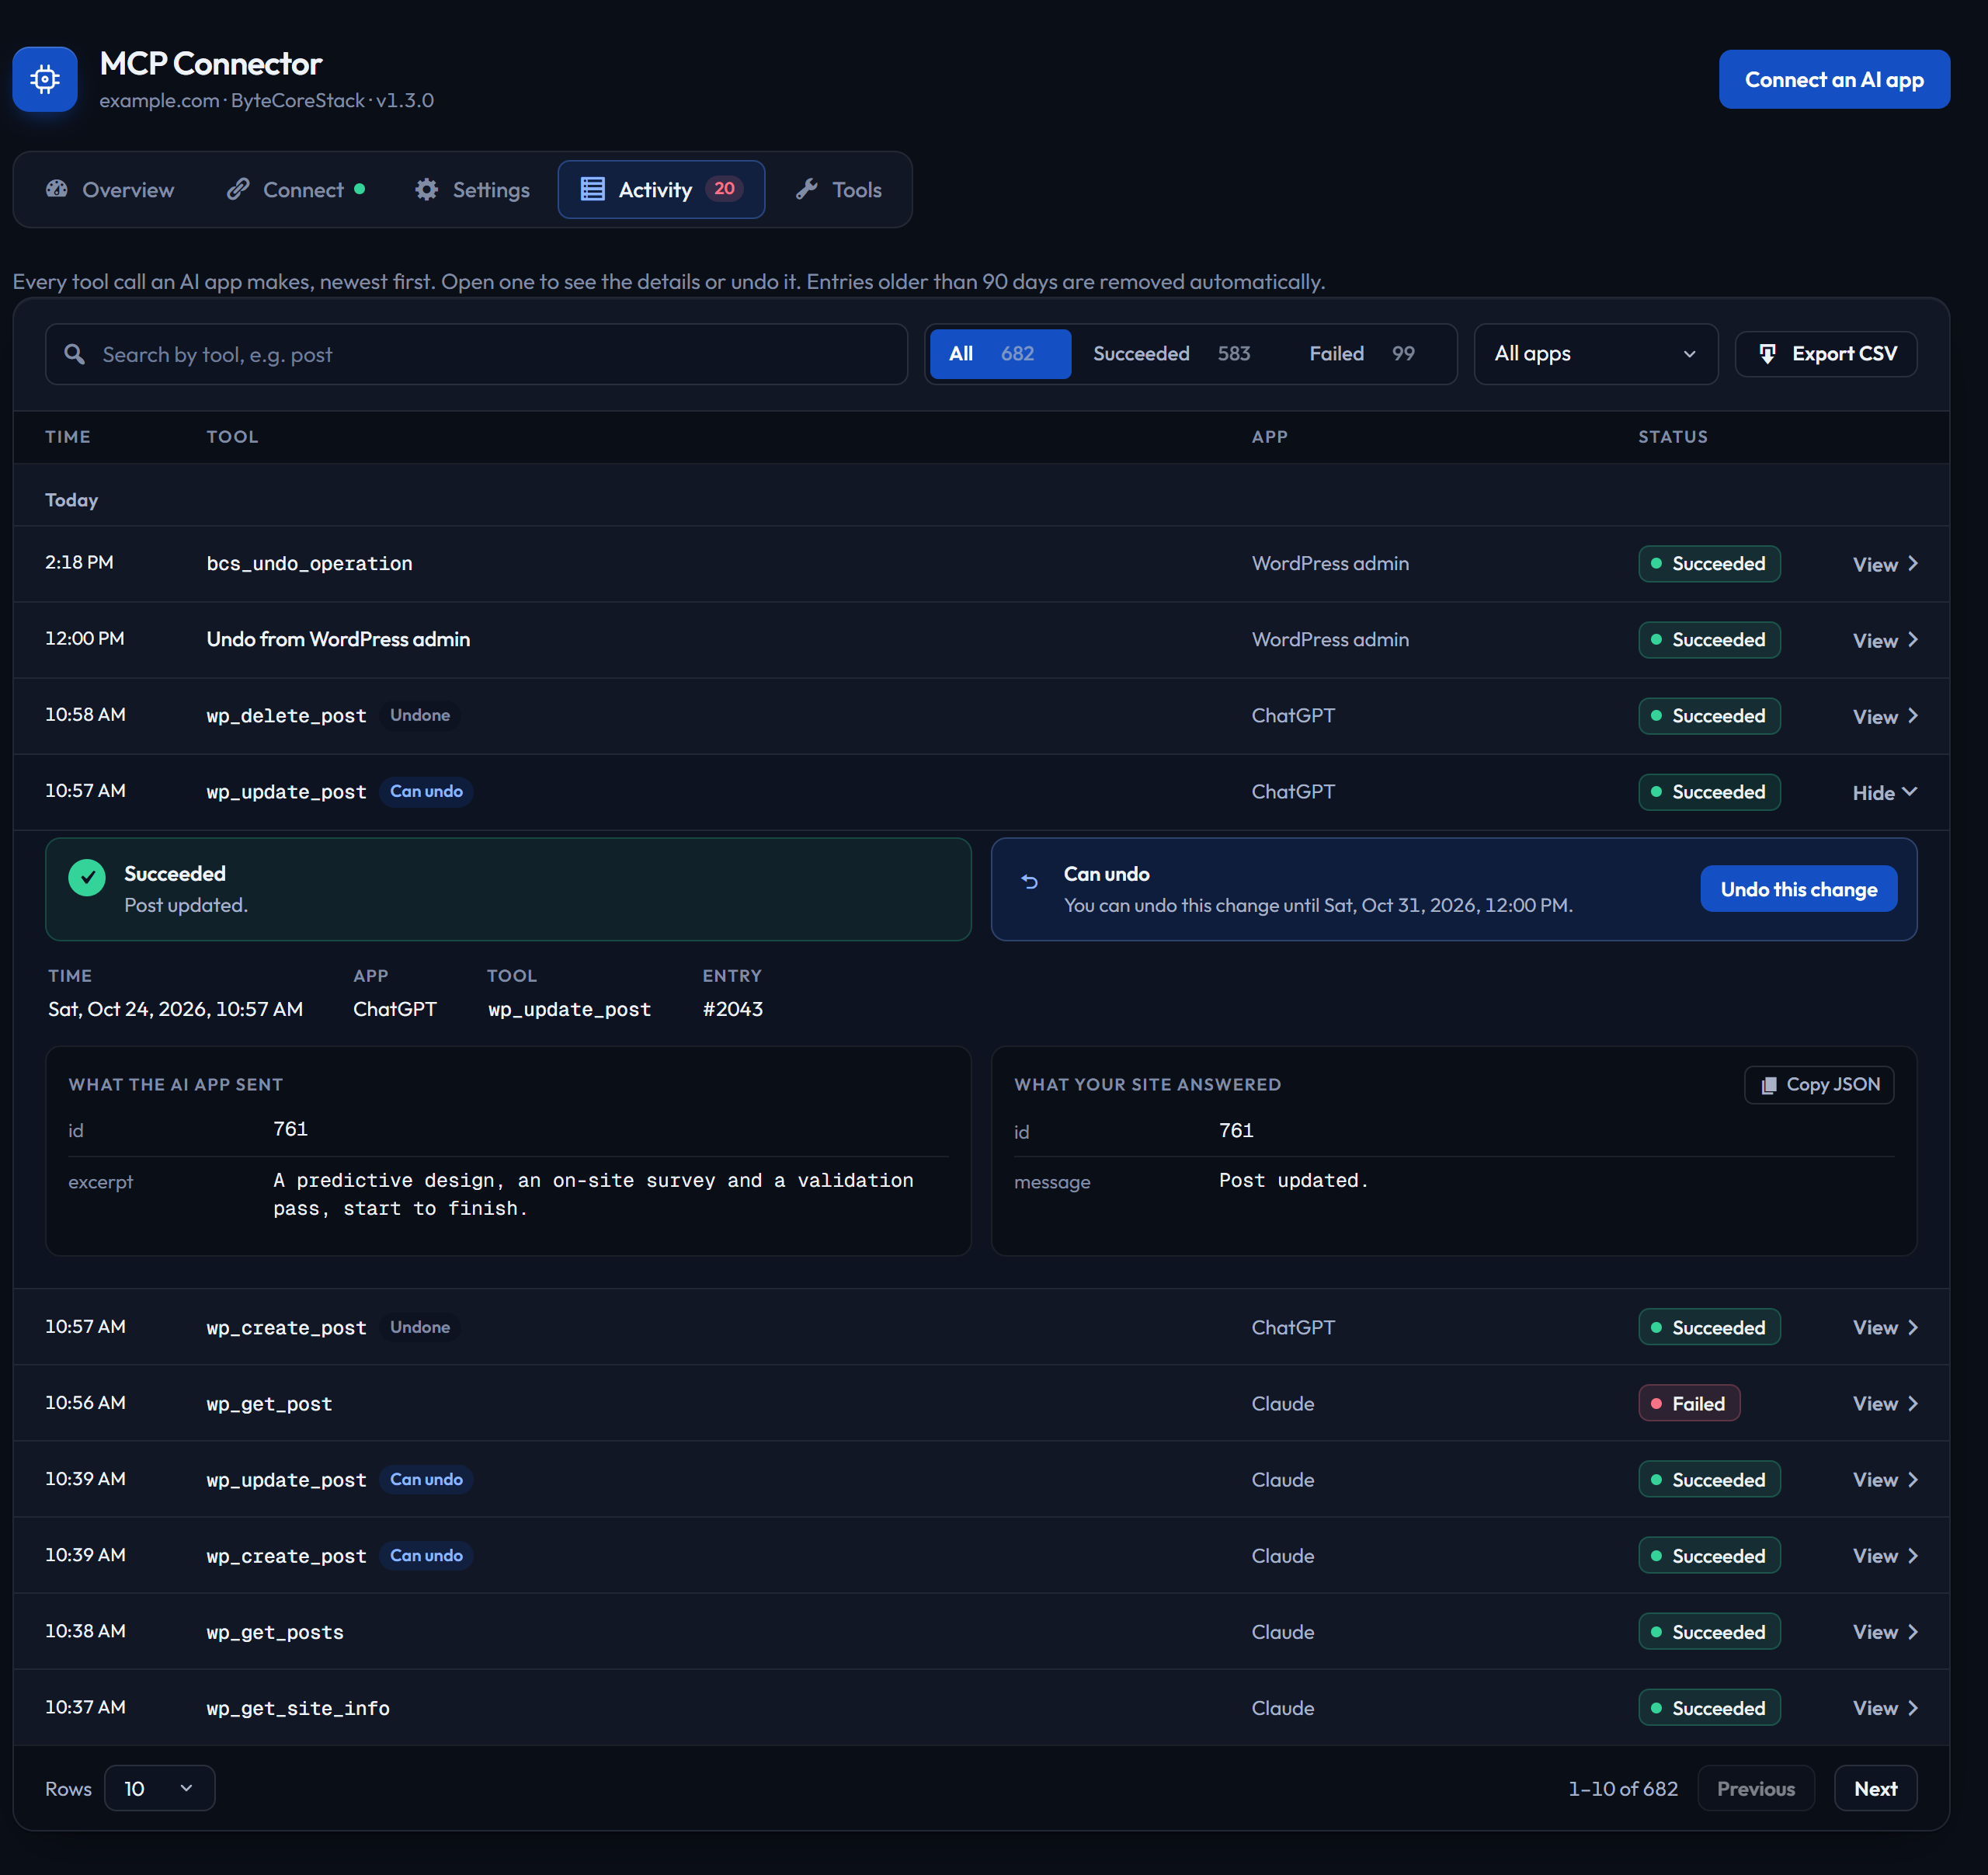
Task: Click the Activity tab list icon
Action: point(593,189)
